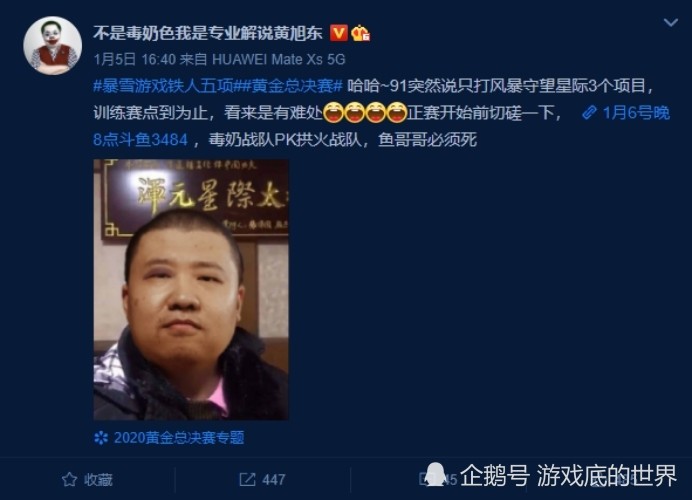The image size is (692, 500).
Task: Click the crown membership badge icon
Action: 361,33
